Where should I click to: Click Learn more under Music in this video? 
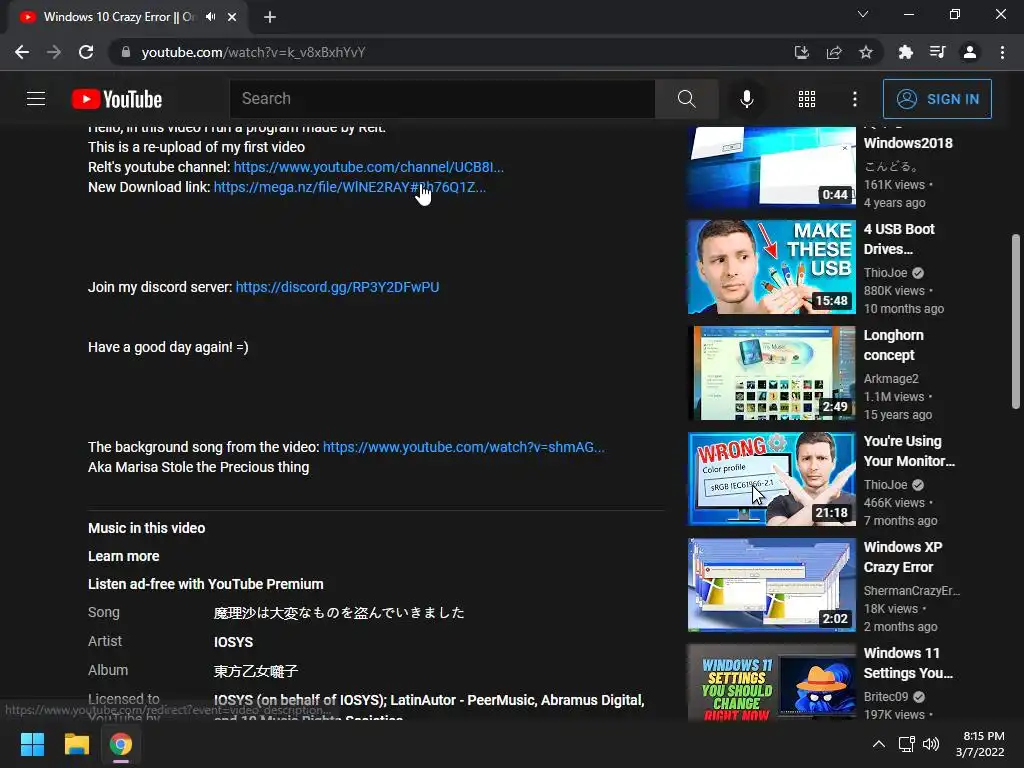tap(123, 556)
